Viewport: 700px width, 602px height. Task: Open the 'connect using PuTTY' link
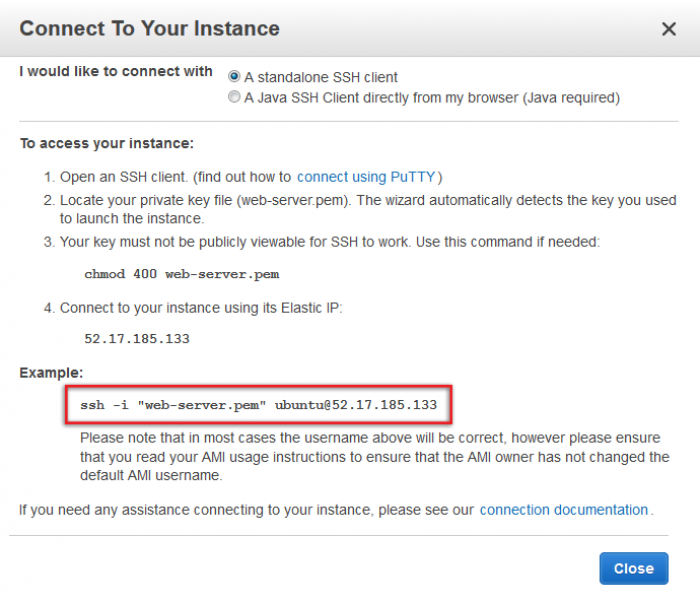(366, 177)
